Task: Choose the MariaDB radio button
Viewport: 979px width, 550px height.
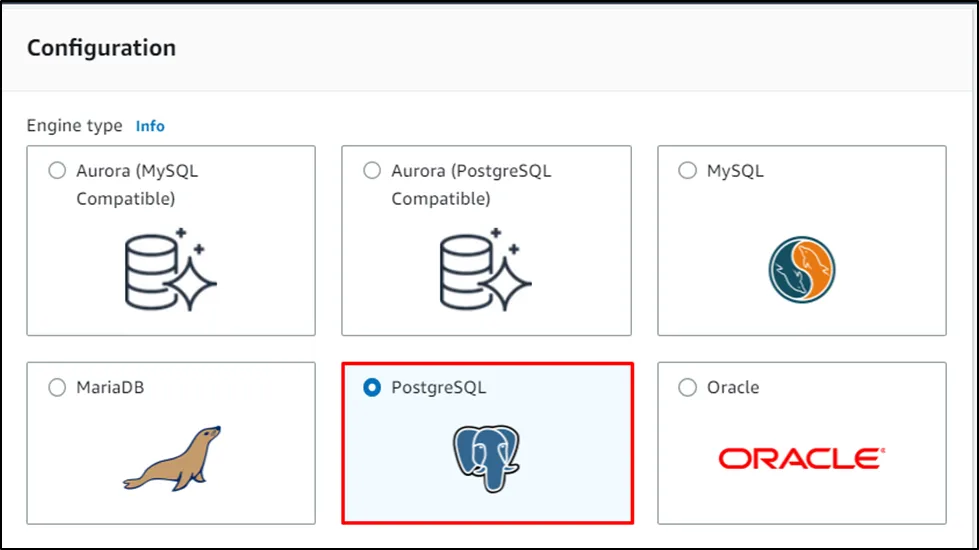Action: click(57, 387)
